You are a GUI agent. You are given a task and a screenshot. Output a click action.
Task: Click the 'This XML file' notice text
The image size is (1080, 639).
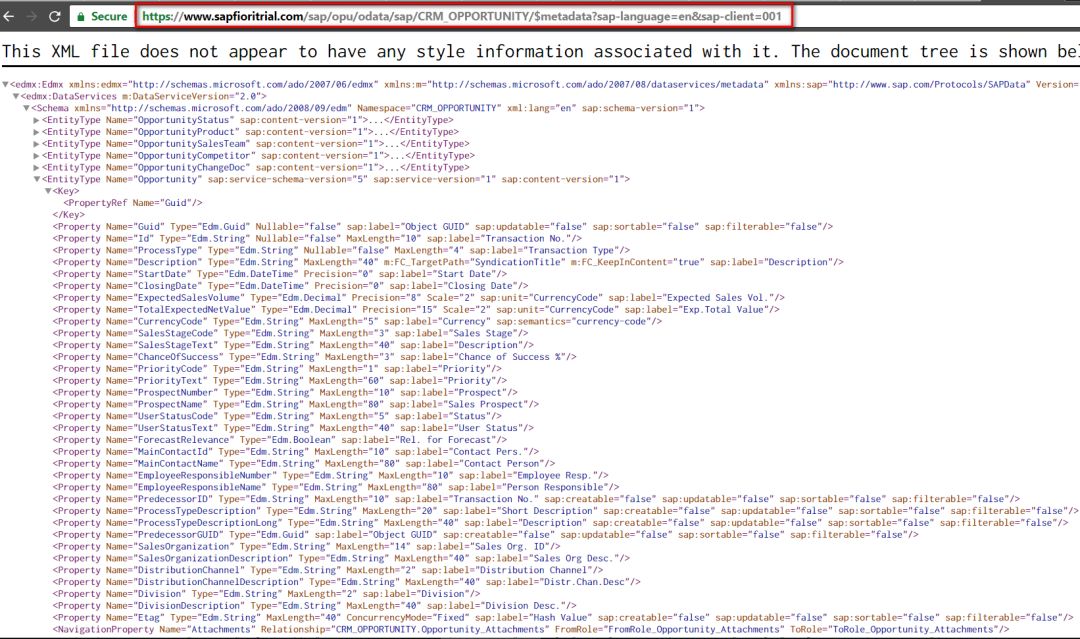click(x=541, y=52)
